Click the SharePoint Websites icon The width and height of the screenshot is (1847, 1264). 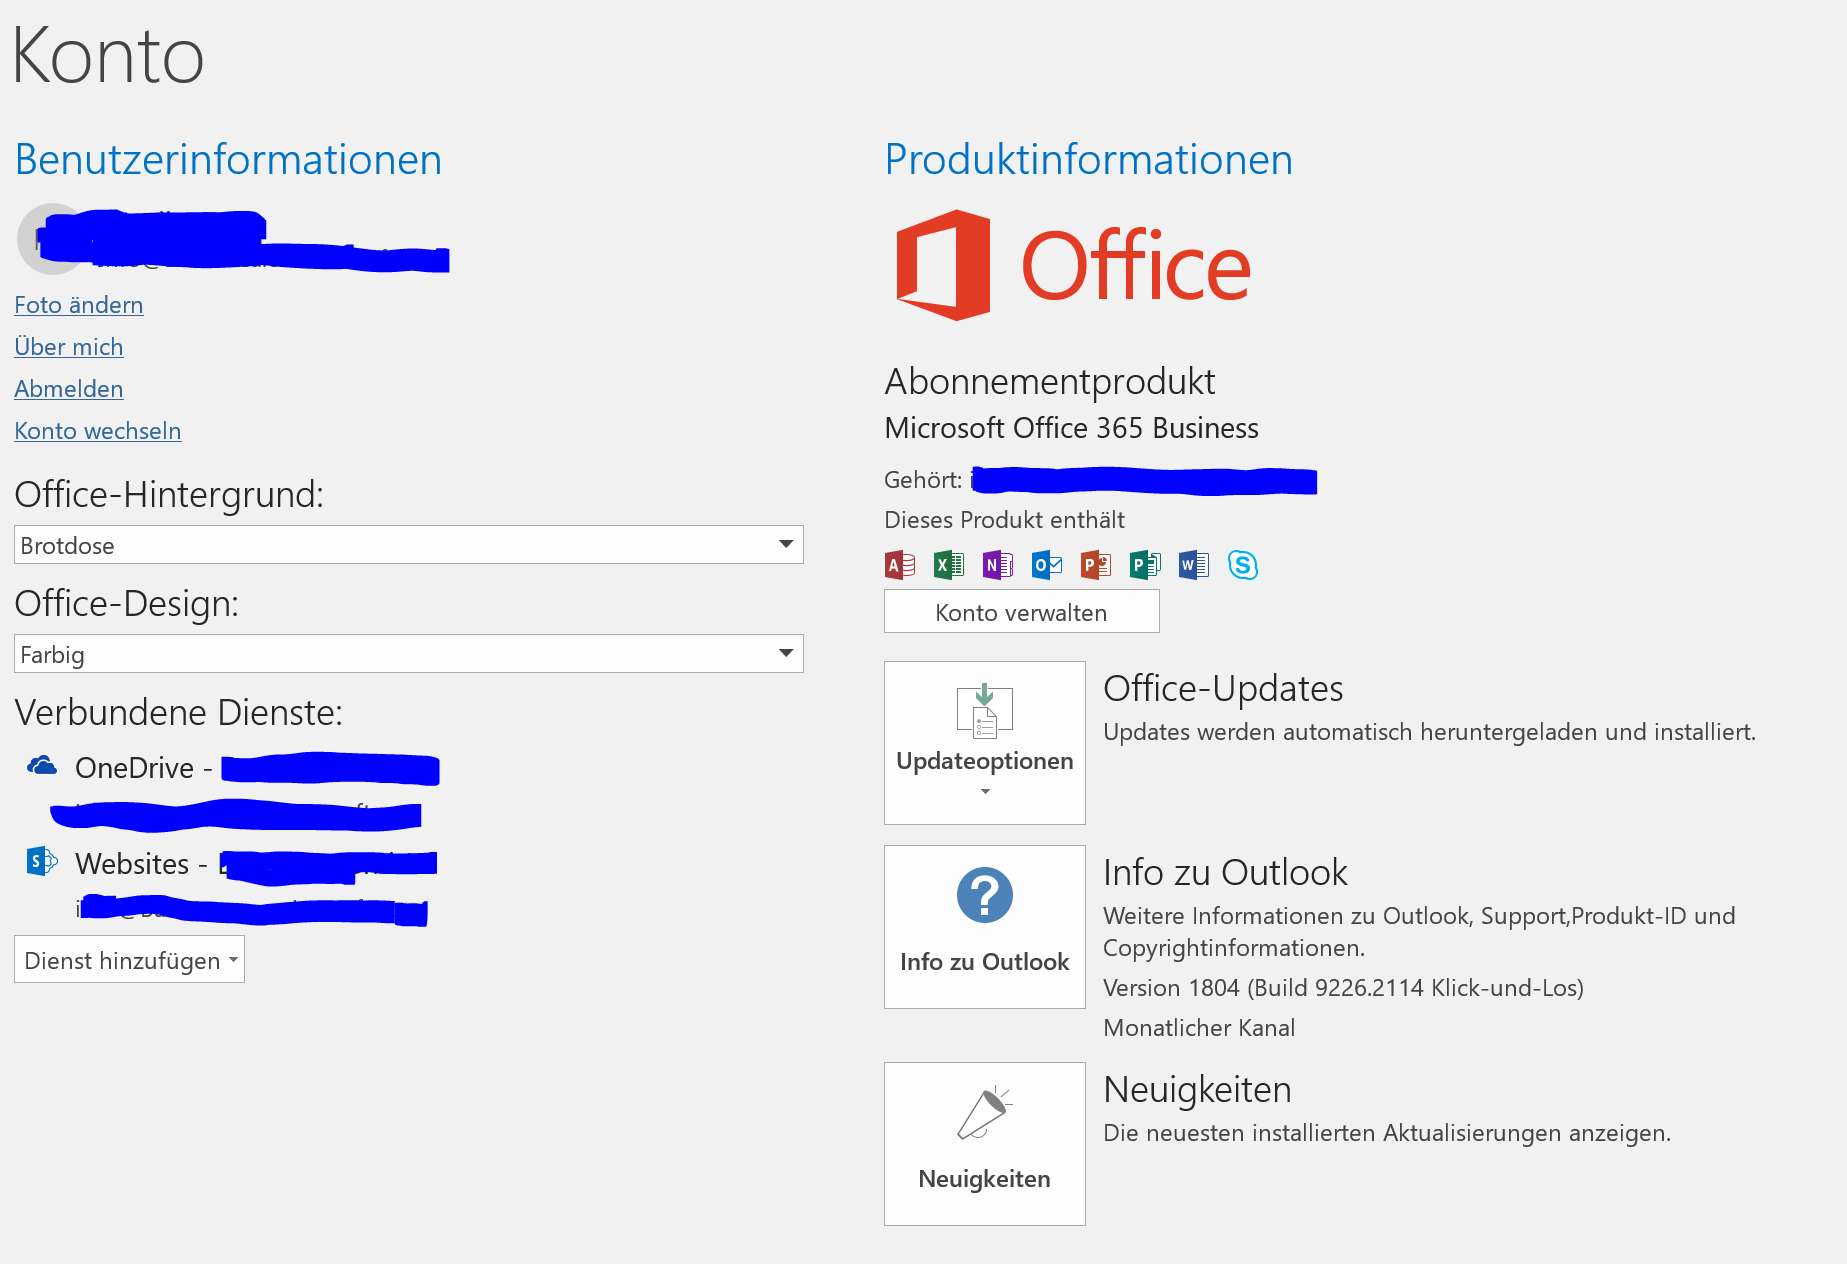click(42, 861)
